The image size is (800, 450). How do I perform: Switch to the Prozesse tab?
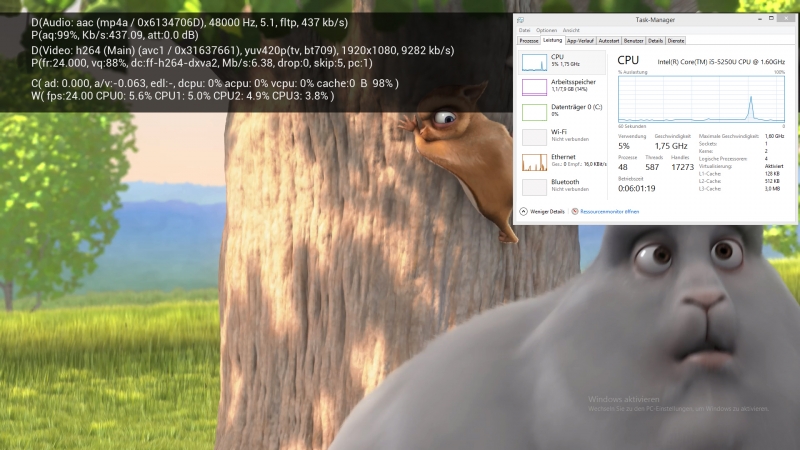pyautogui.click(x=529, y=41)
